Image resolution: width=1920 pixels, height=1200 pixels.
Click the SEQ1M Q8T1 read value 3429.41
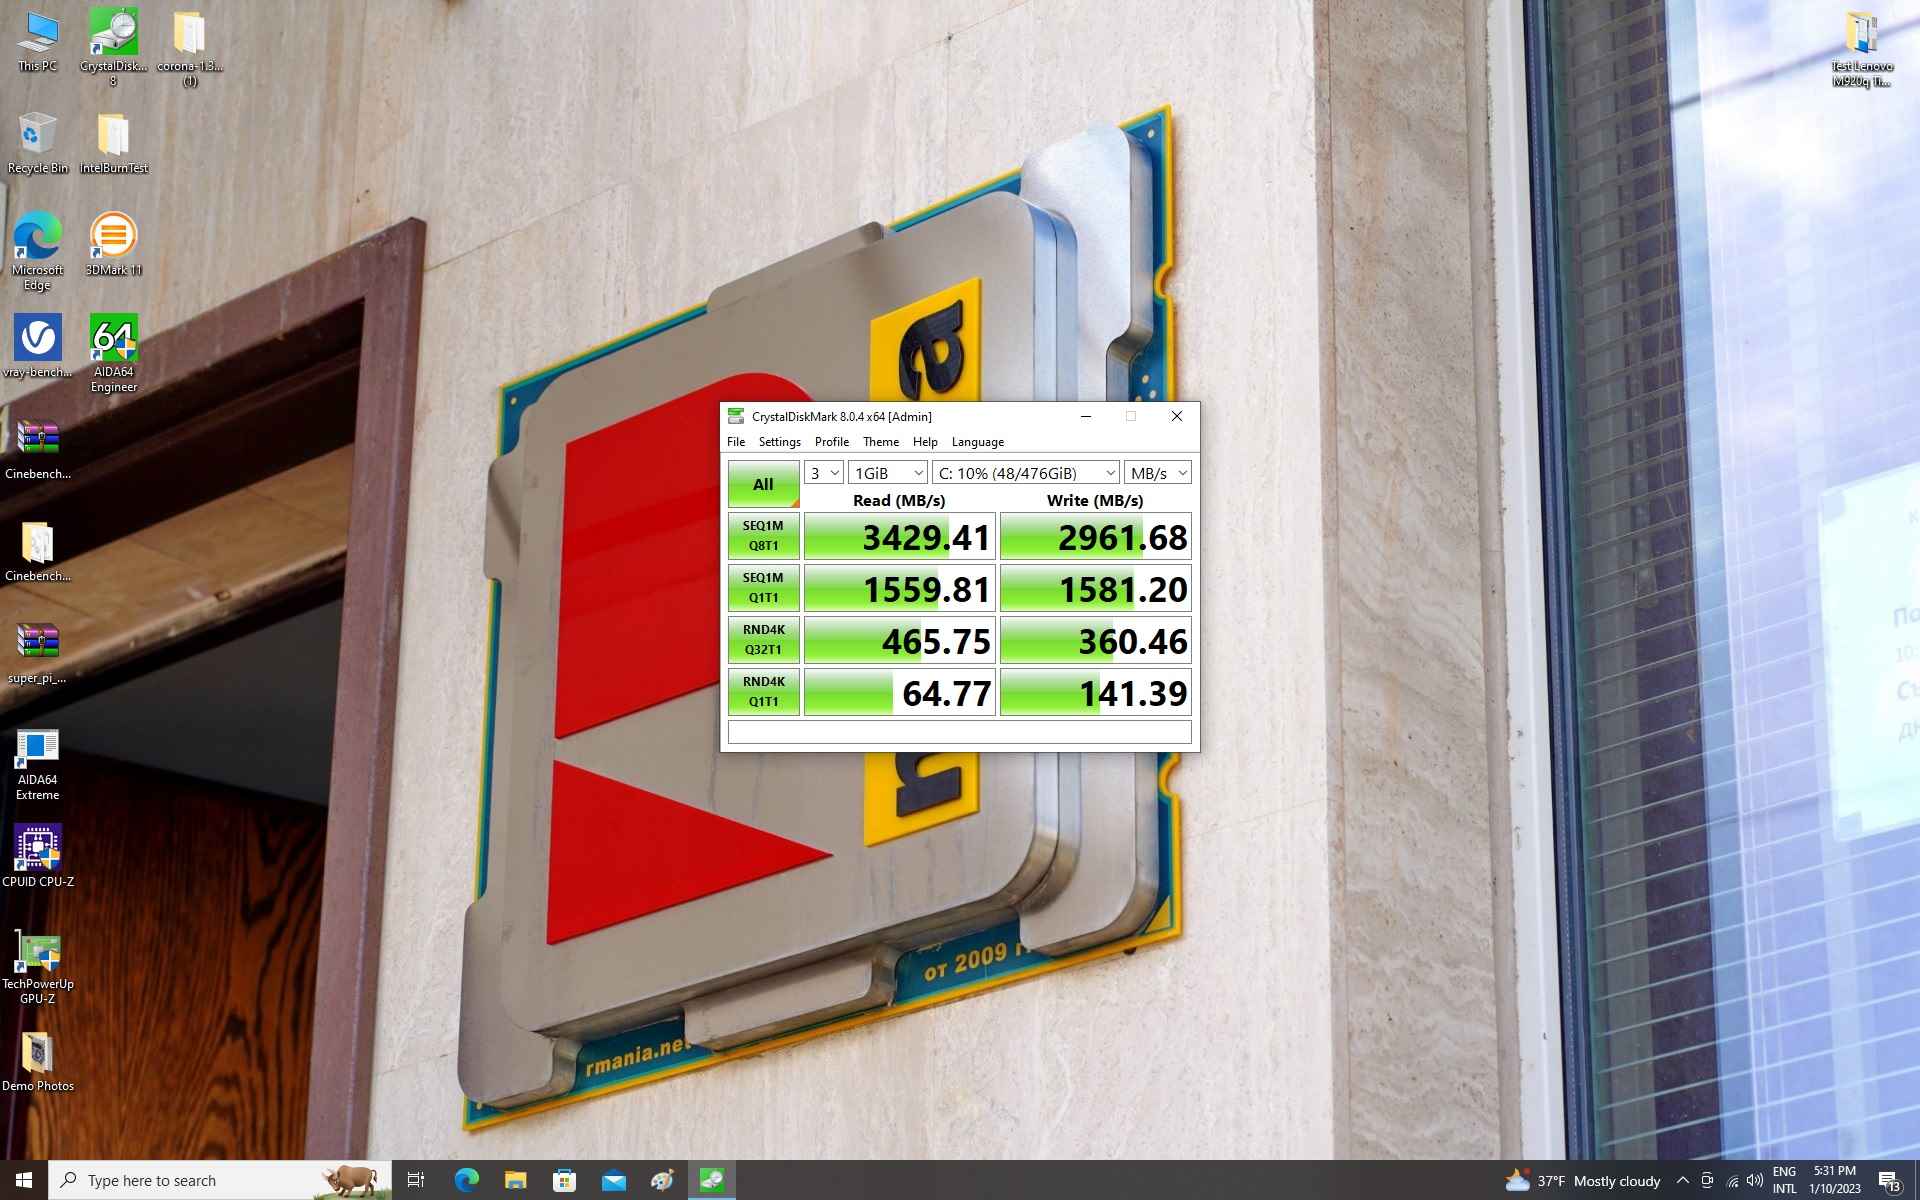coord(900,537)
